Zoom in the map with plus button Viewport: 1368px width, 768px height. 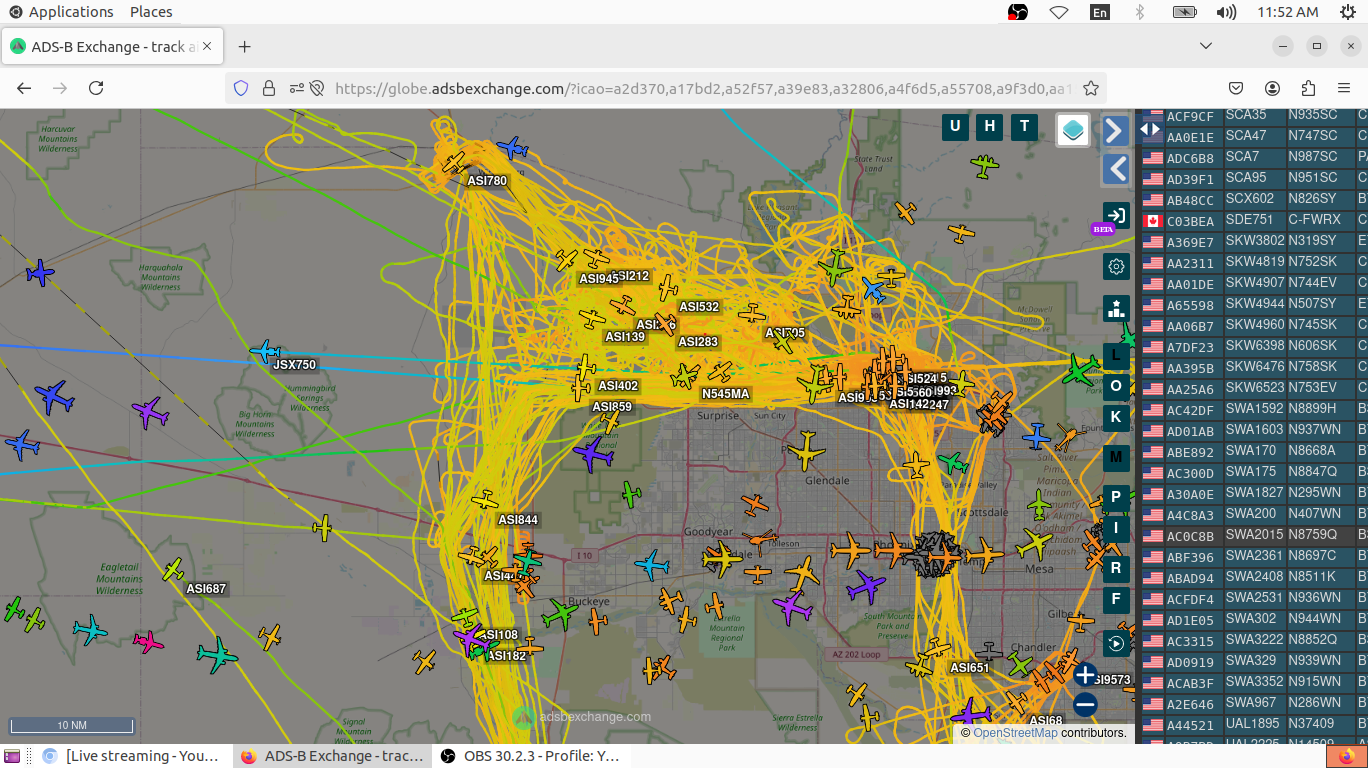pyautogui.click(x=1085, y=675)
